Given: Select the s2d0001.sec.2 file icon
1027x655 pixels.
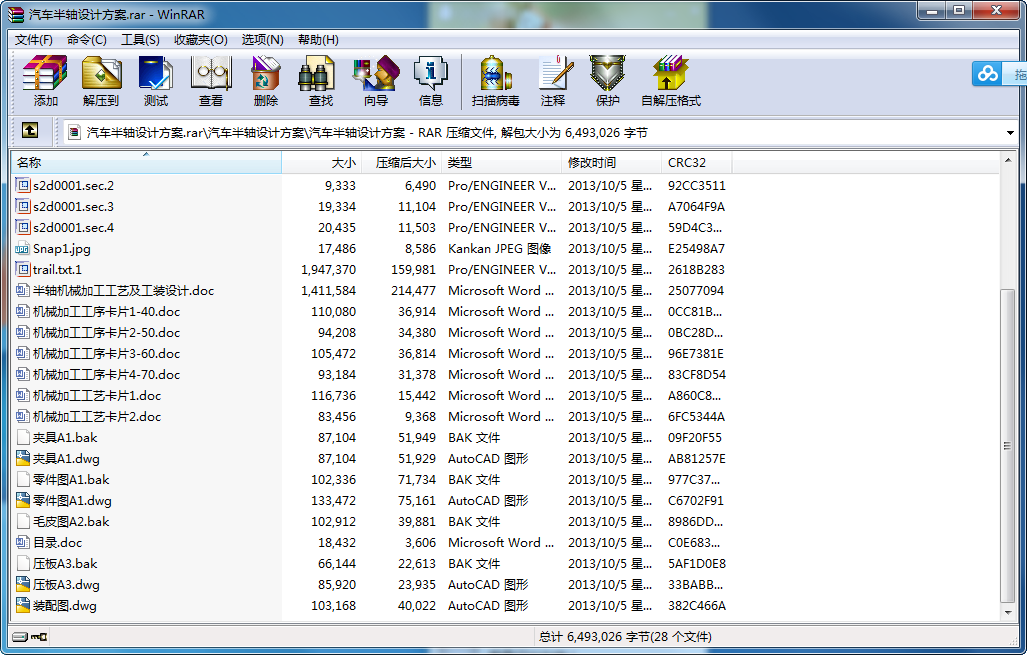Looking at the screenshot, I should click(23, 185).
